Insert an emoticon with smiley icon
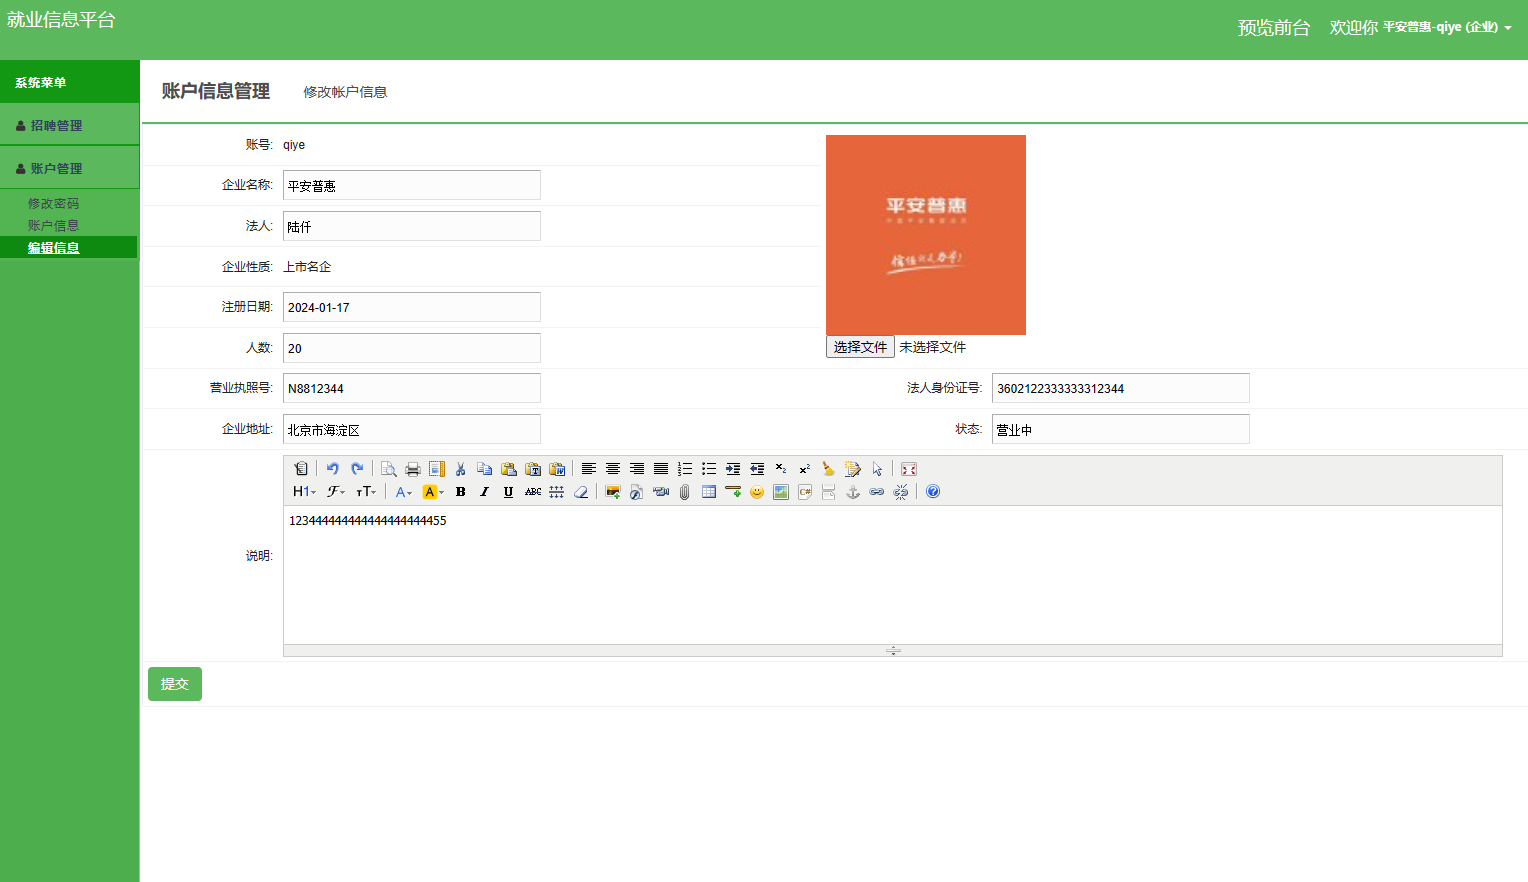This screenshot has width=1528, height=882. click(x=757, y=492)
